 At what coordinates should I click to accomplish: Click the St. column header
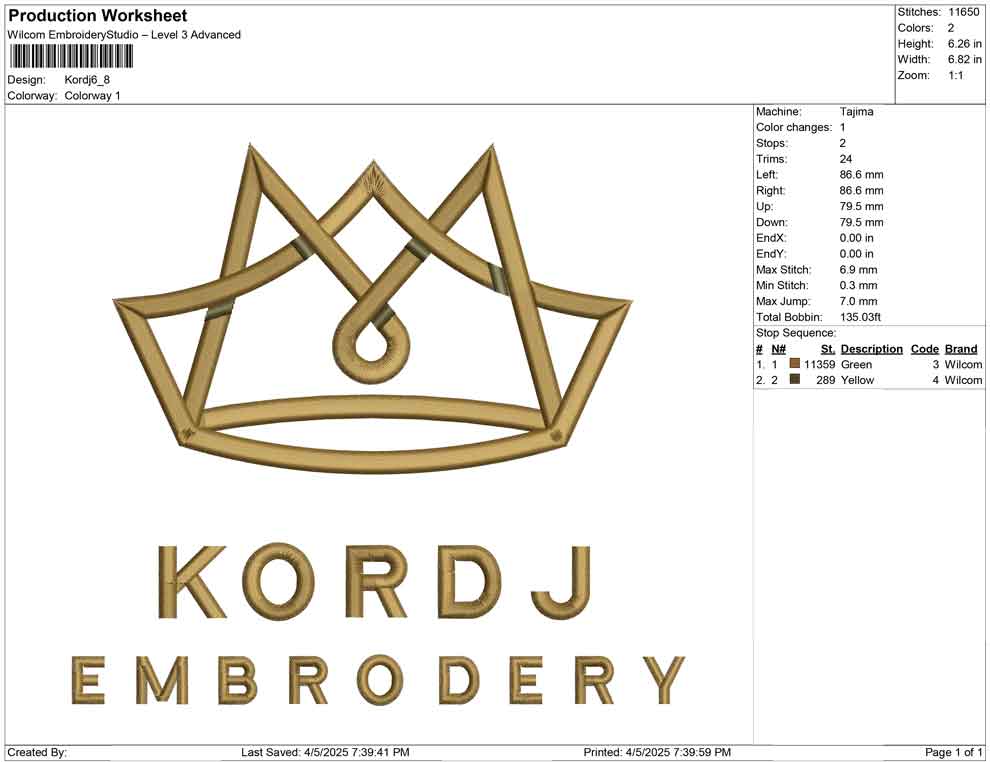(x=826, y=348)
